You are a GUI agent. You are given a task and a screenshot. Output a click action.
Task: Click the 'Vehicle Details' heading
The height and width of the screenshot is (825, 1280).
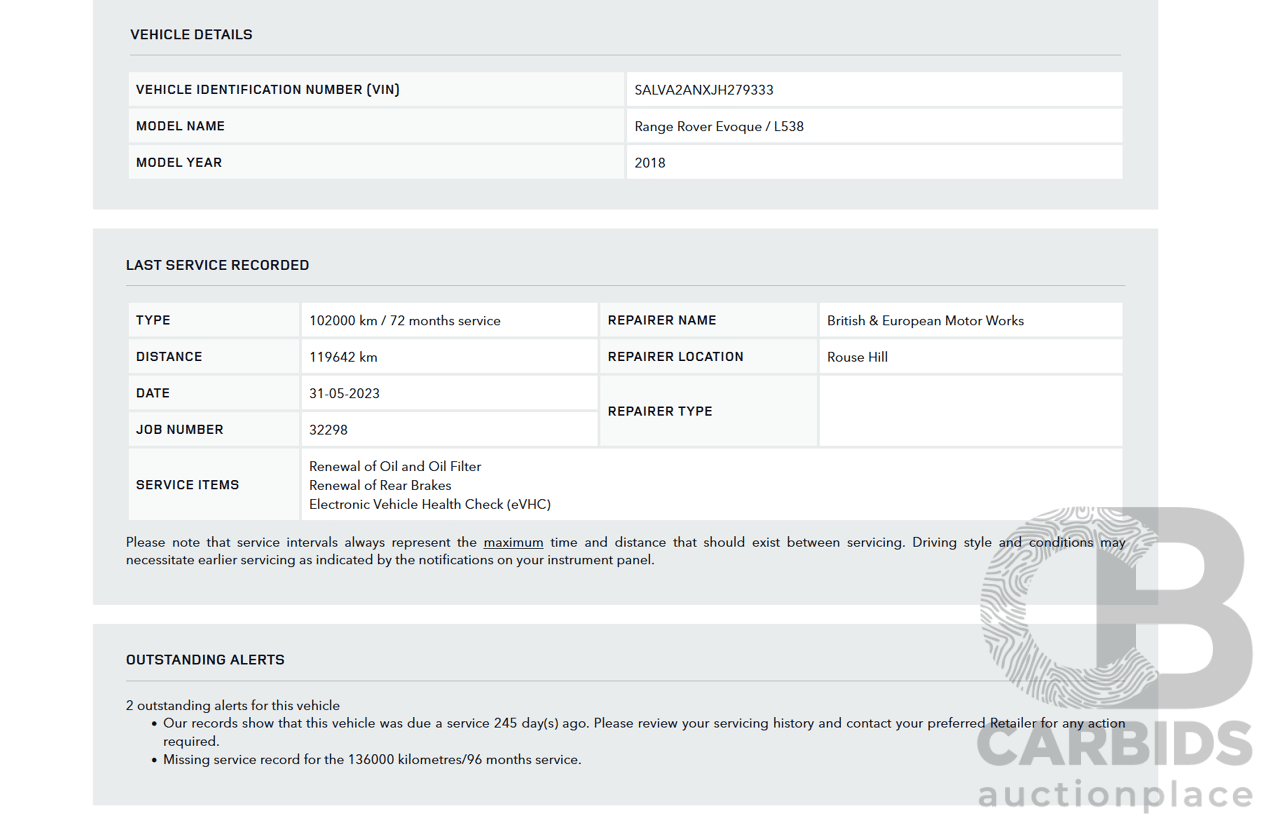coord(191,35)
